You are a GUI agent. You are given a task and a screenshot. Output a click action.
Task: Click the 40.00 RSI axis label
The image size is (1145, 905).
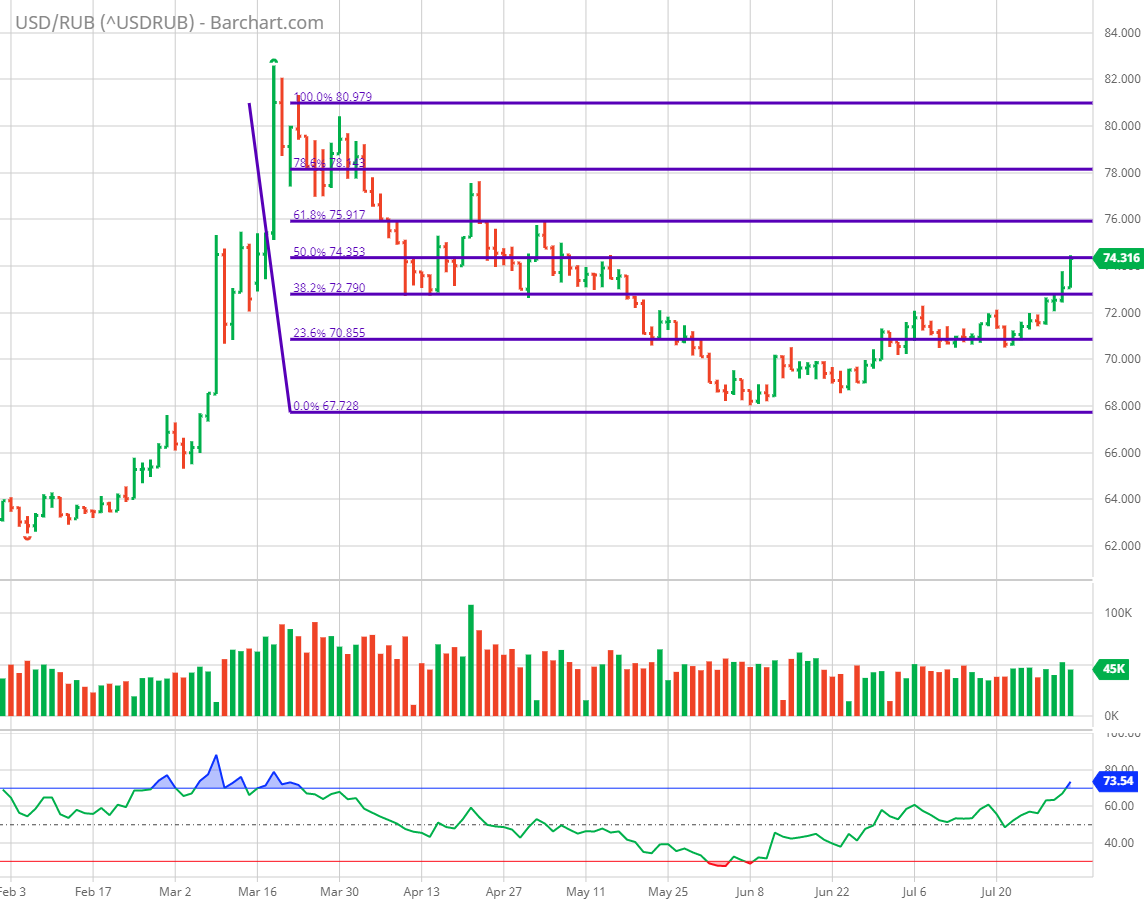(1119, 843)
